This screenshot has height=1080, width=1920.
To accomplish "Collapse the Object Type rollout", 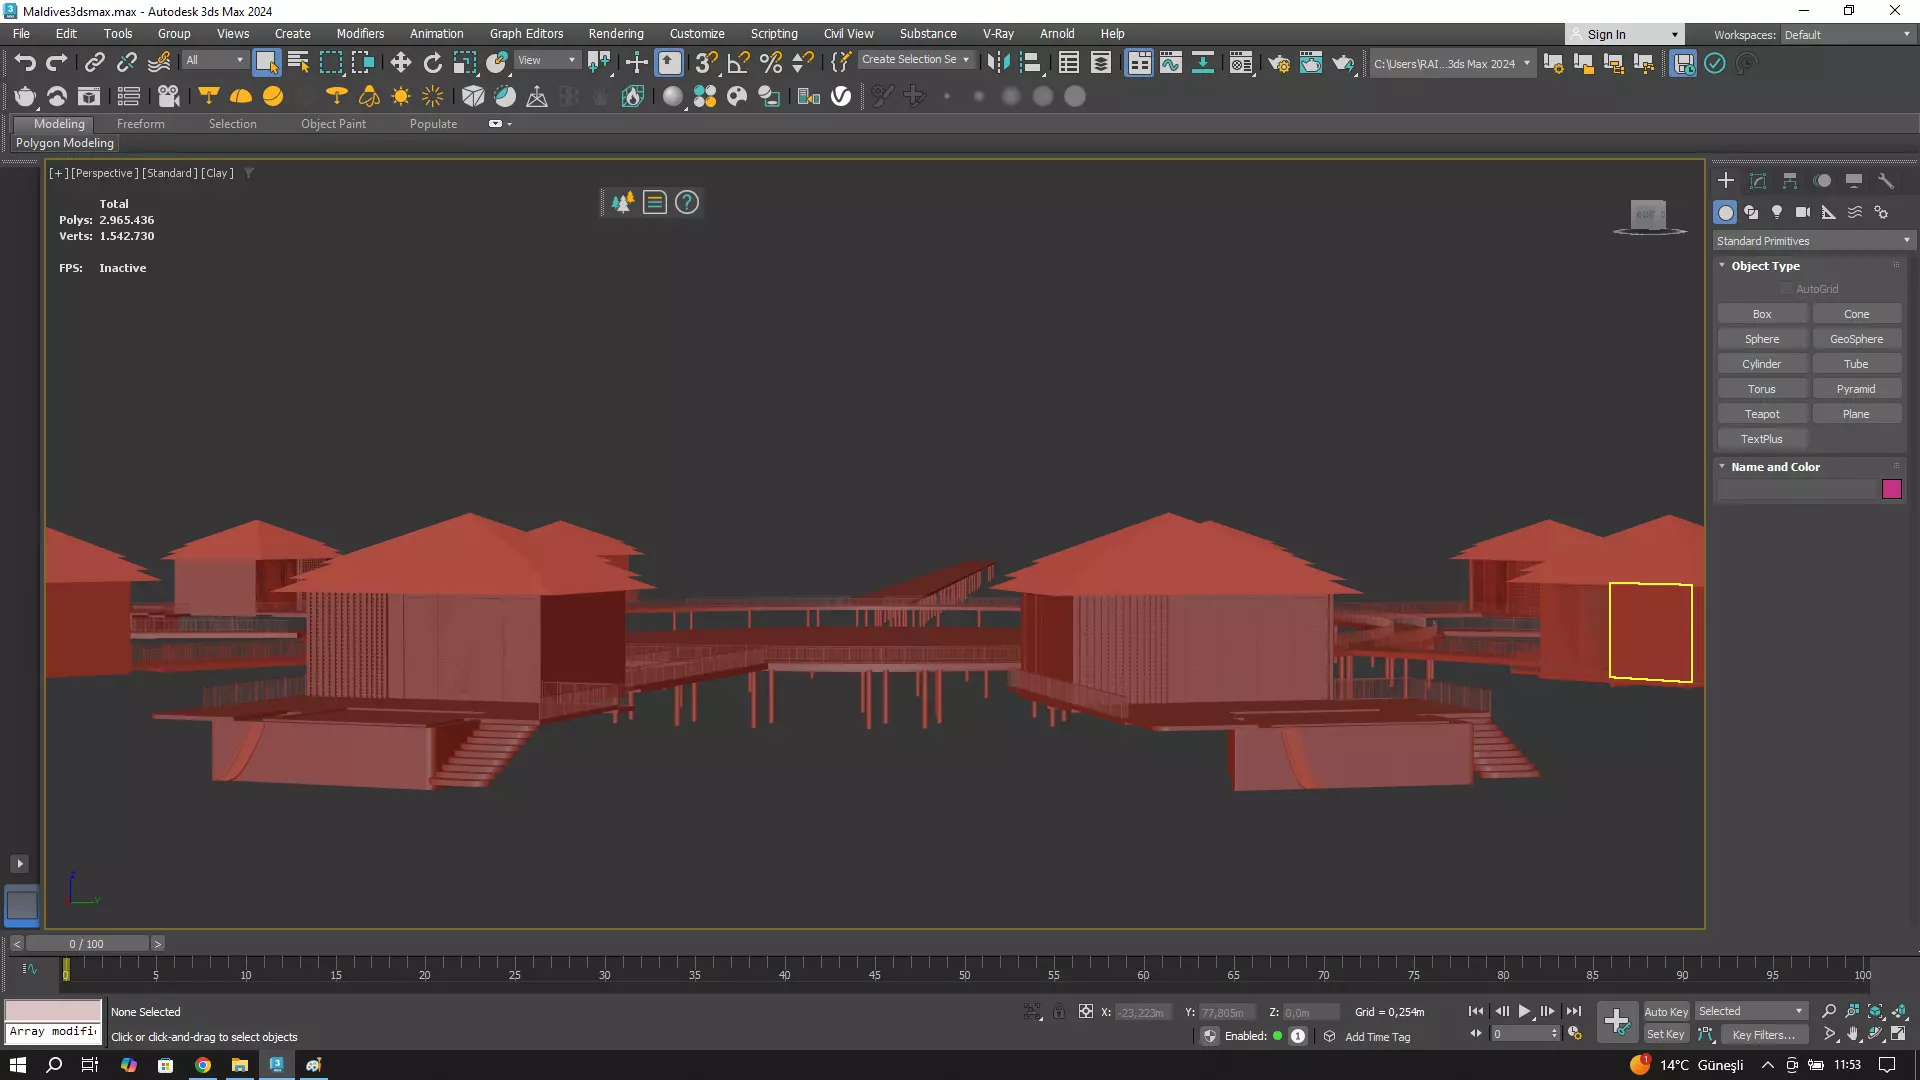I will click(x=1765, y=266).
